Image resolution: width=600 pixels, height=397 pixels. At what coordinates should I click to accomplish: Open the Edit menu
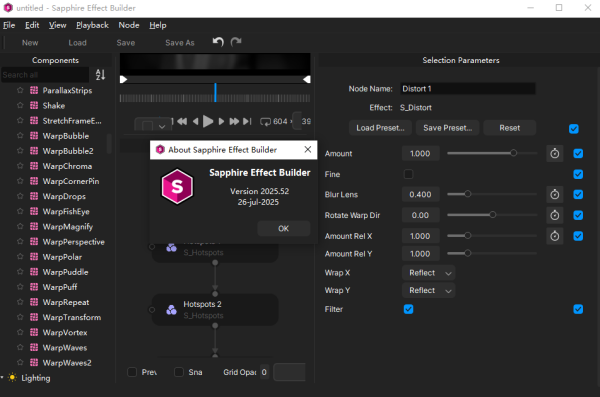click(x=32, y=25)
